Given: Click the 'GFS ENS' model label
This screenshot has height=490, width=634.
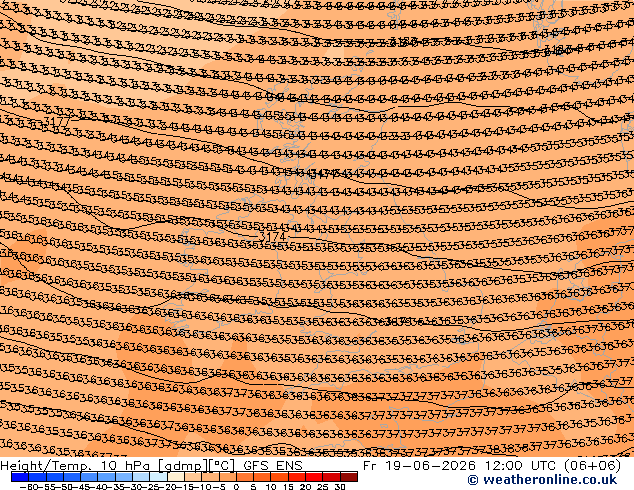Looking at the screenshot, I should click(273, 466).
